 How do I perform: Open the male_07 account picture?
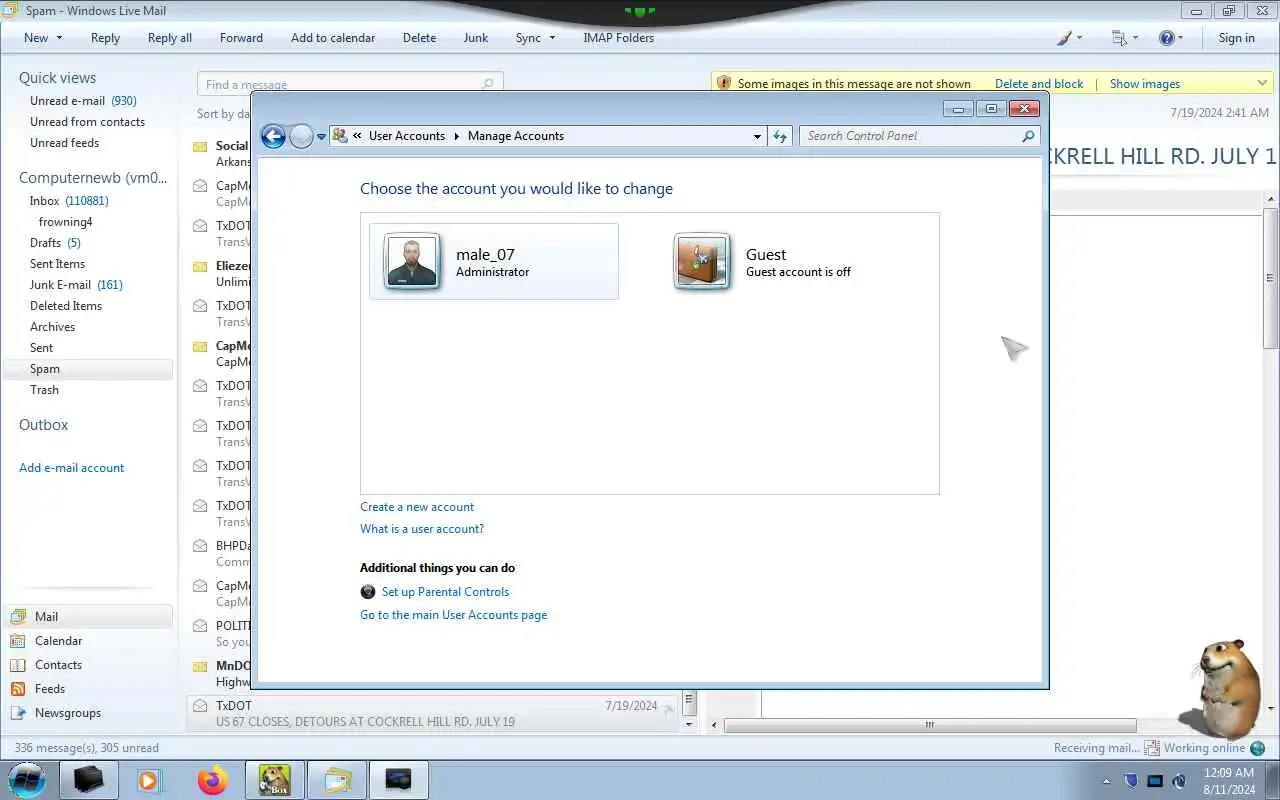(x=411, y=261)
